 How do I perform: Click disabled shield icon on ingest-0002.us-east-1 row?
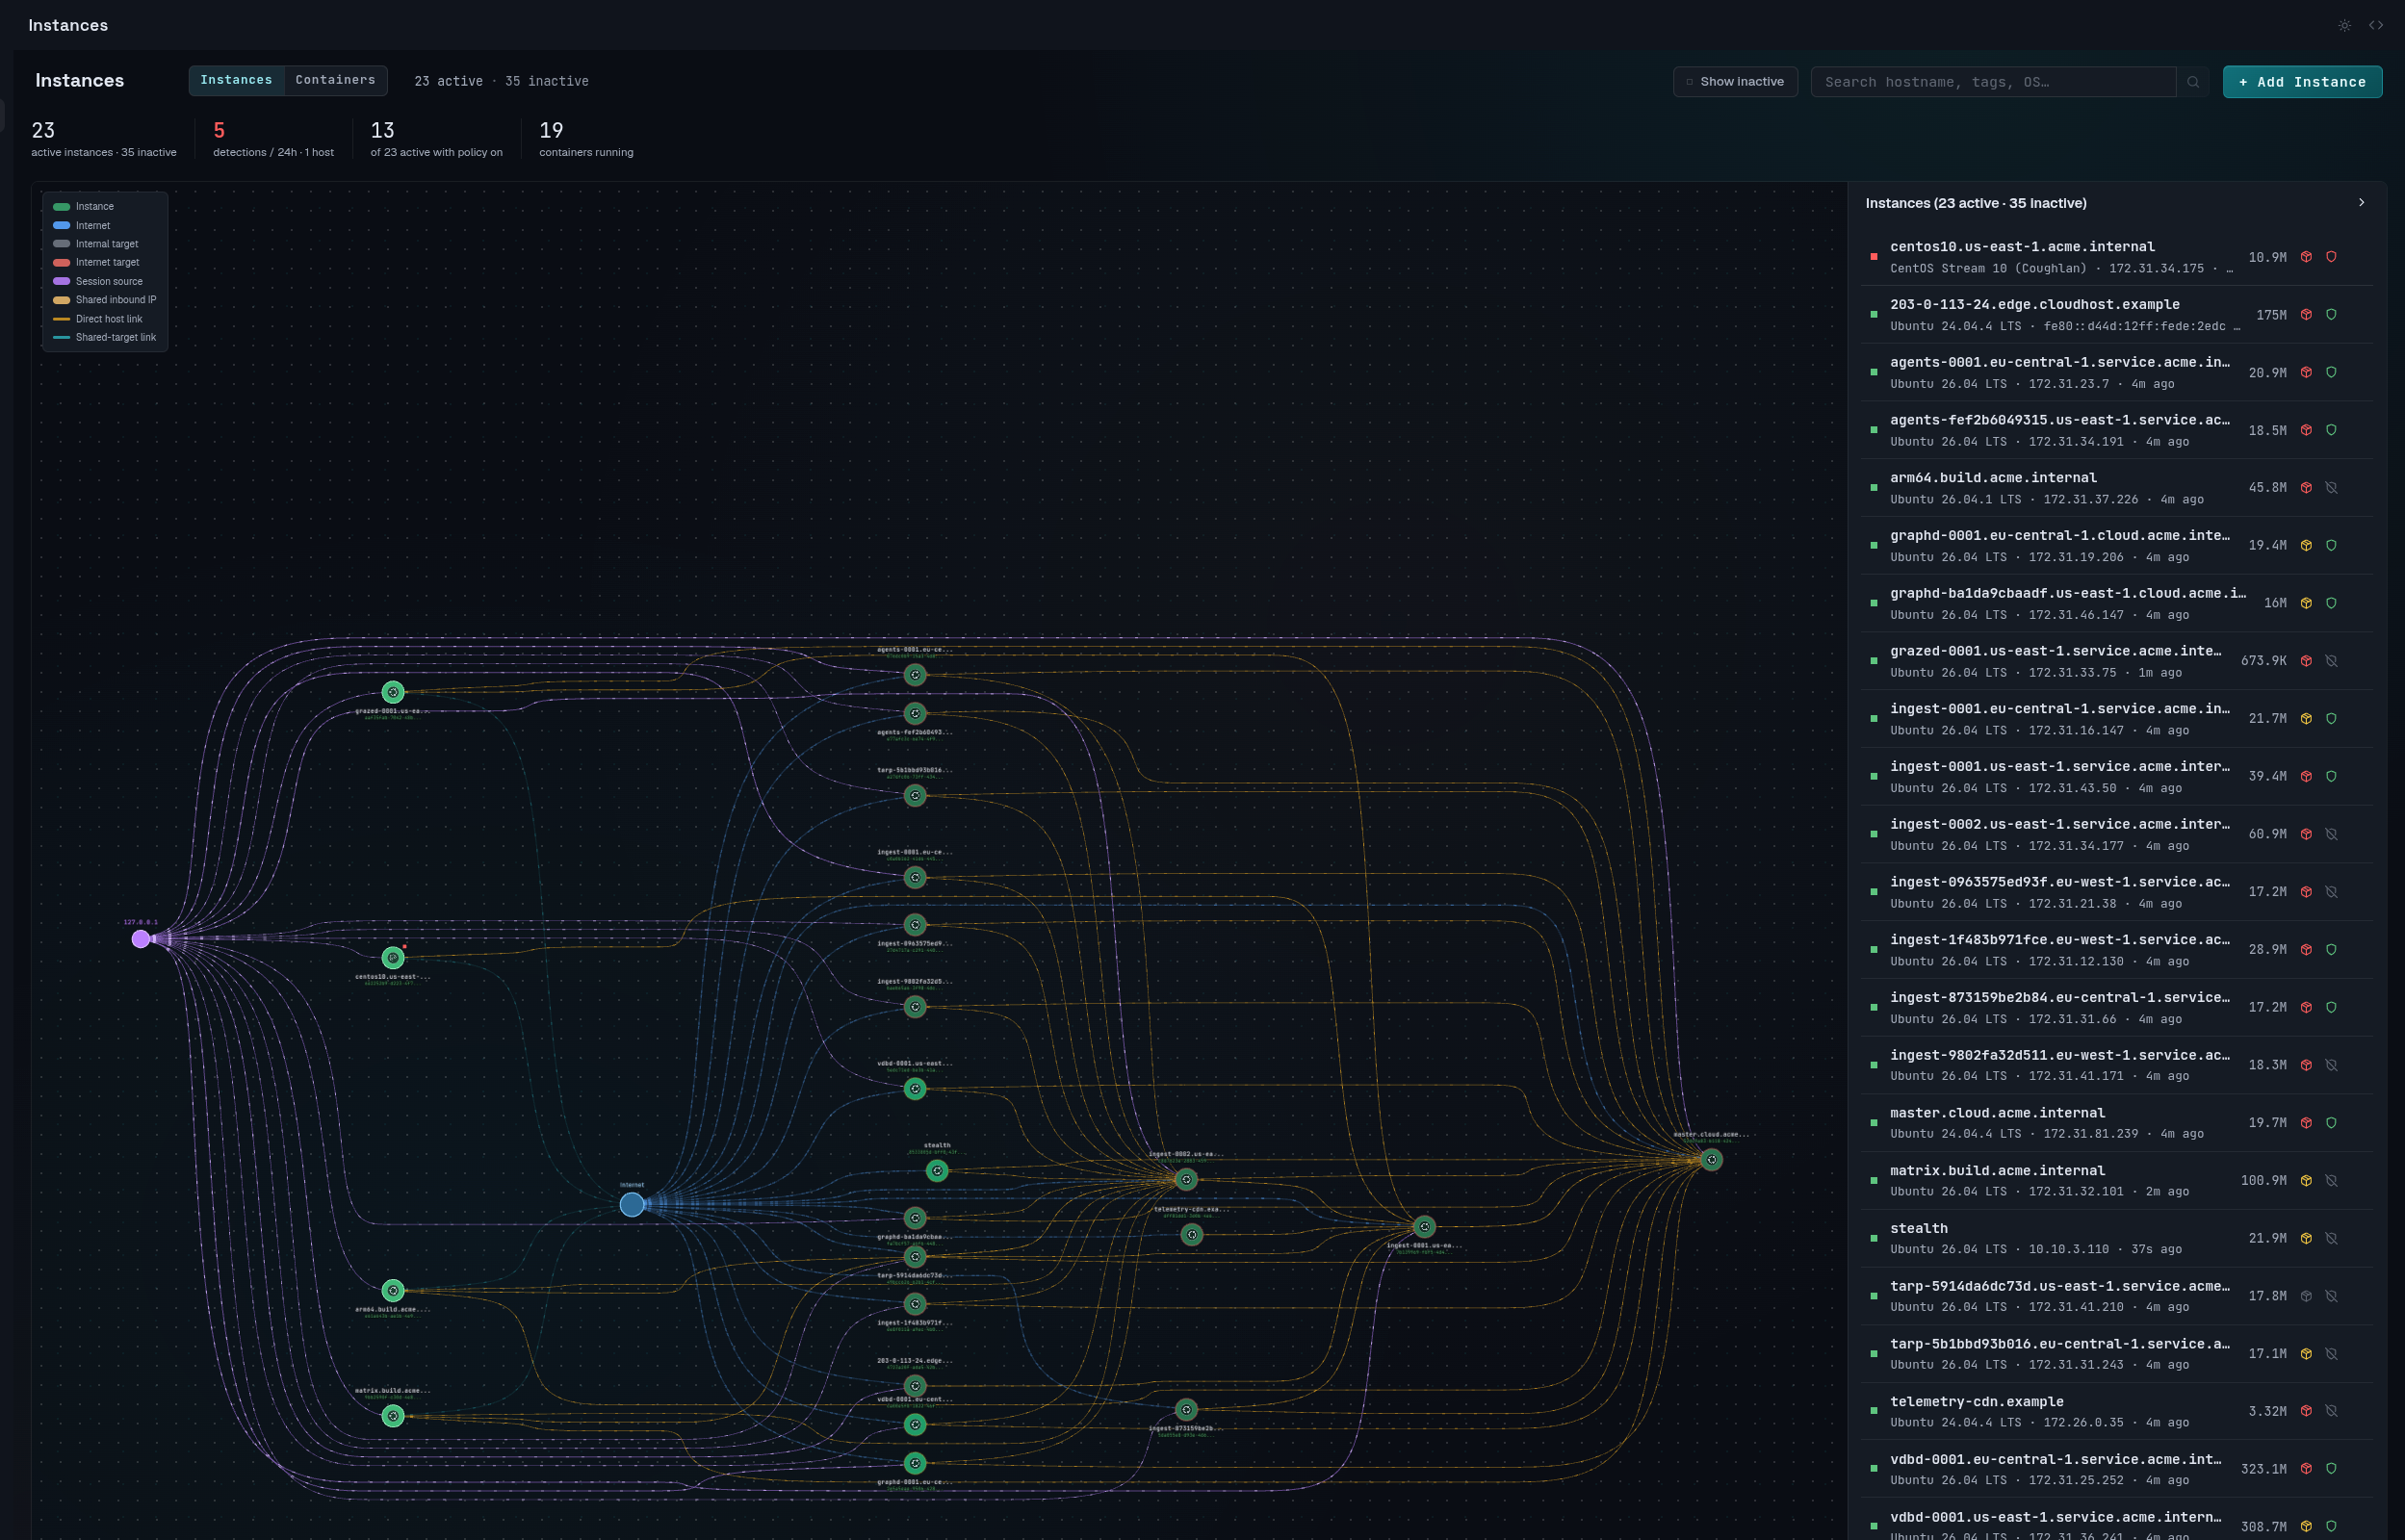2331,834
